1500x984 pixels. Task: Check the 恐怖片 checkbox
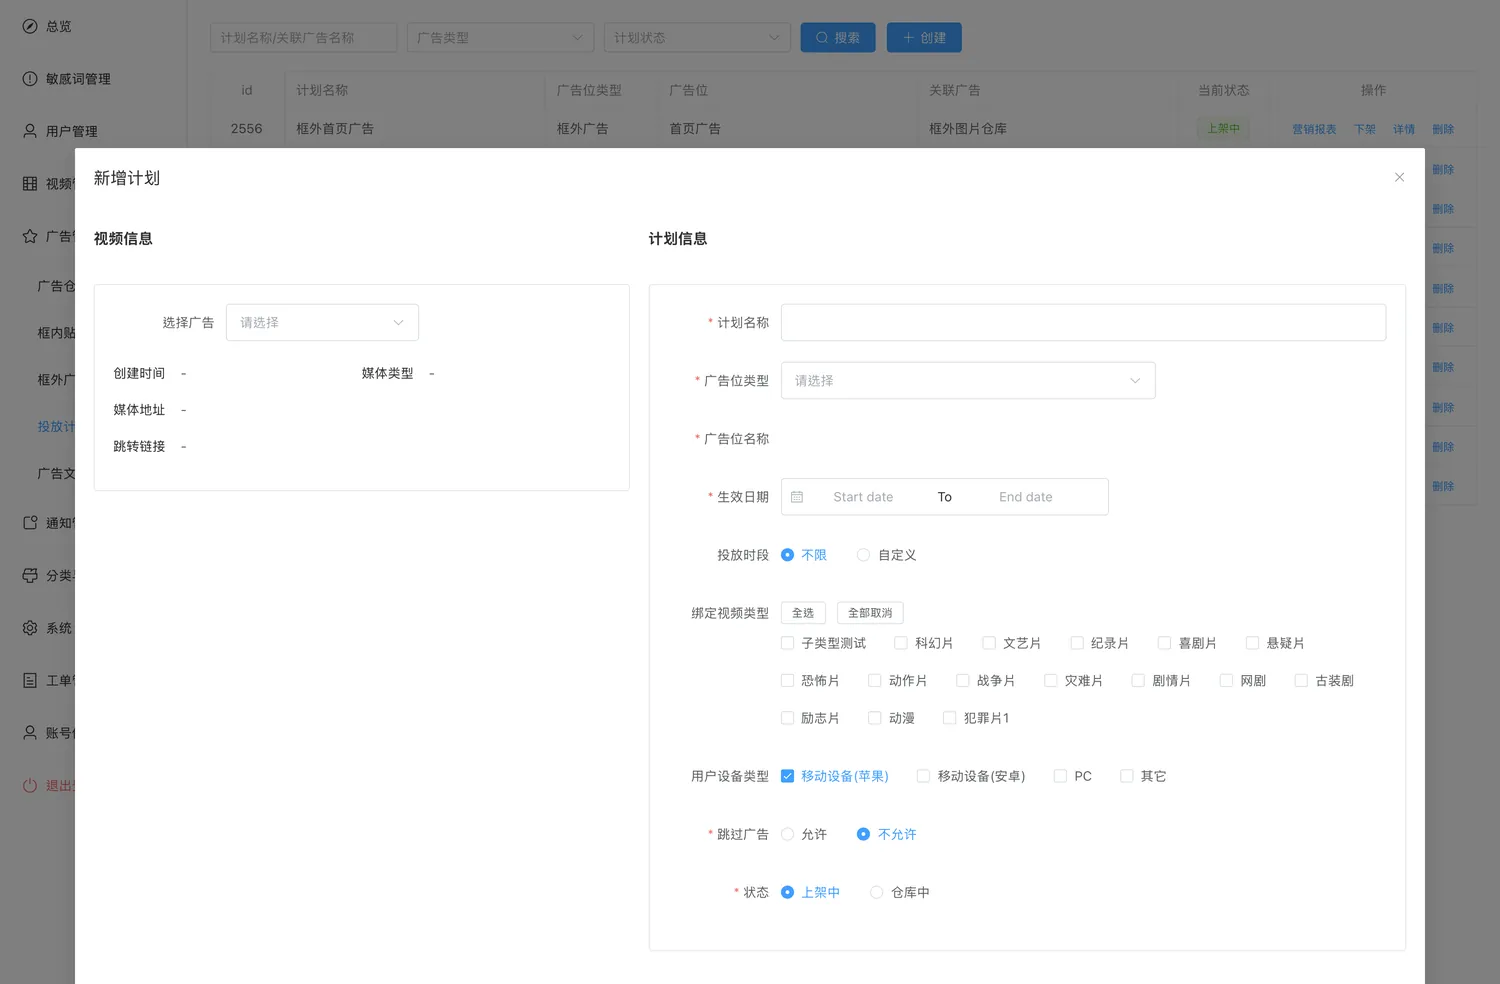787,681
